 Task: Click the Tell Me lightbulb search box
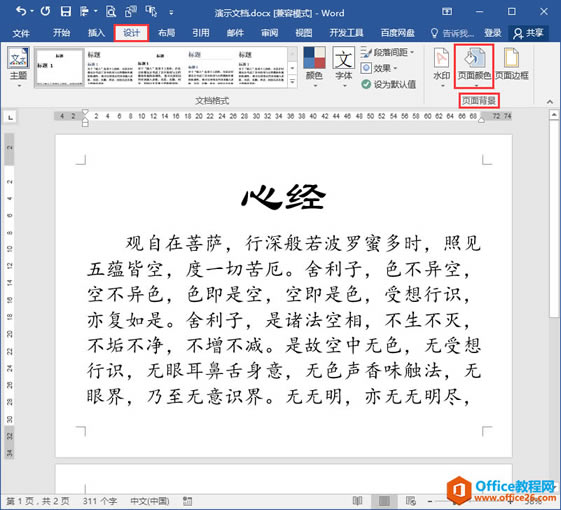452,33
